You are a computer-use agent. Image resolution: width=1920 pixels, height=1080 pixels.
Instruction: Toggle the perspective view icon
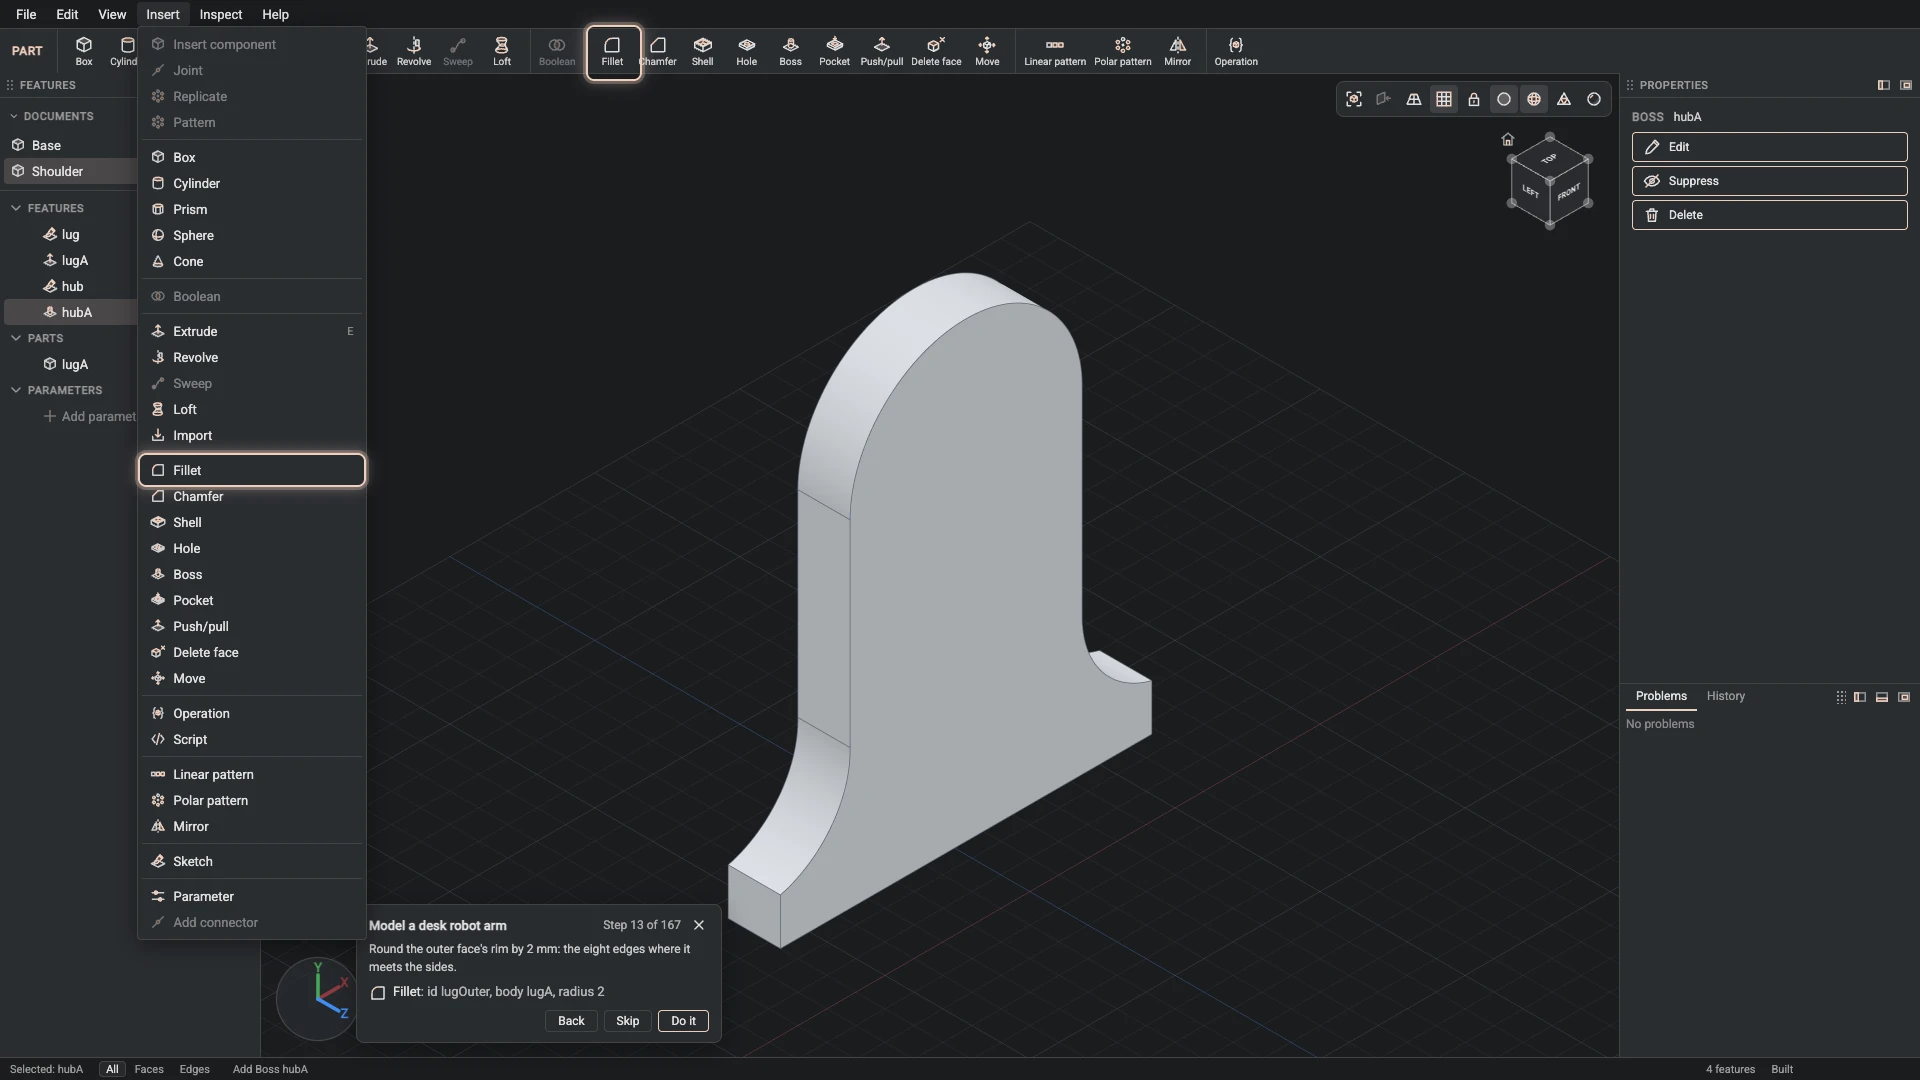point(1414,99)
